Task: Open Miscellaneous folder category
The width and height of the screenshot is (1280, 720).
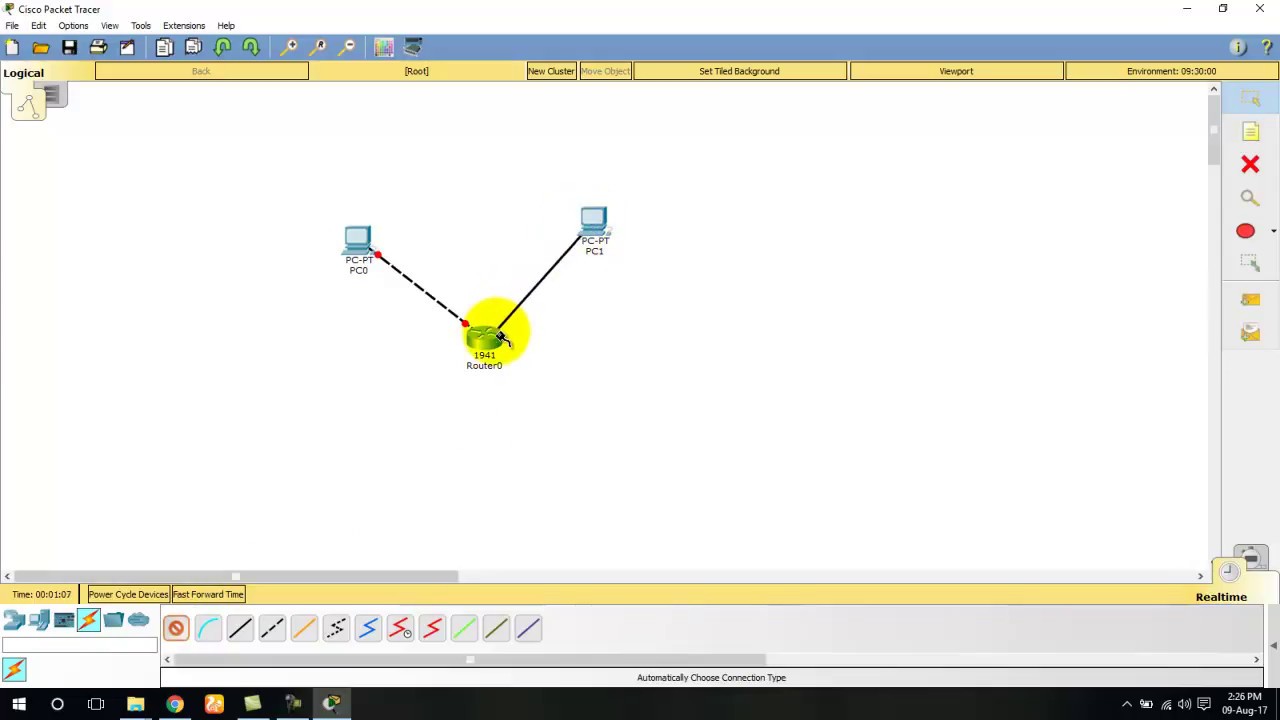Action: point(114,621)
